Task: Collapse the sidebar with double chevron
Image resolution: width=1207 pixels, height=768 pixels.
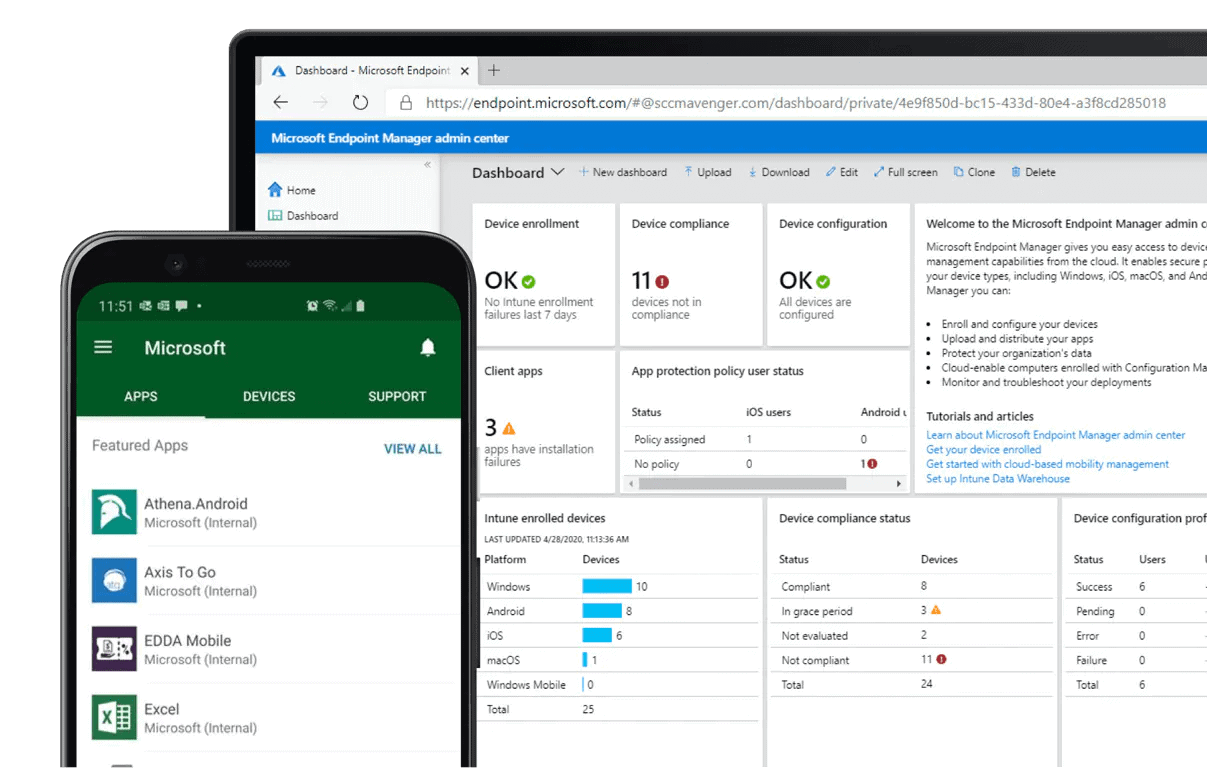Action: pyautogui.click(x=428, y=165)
